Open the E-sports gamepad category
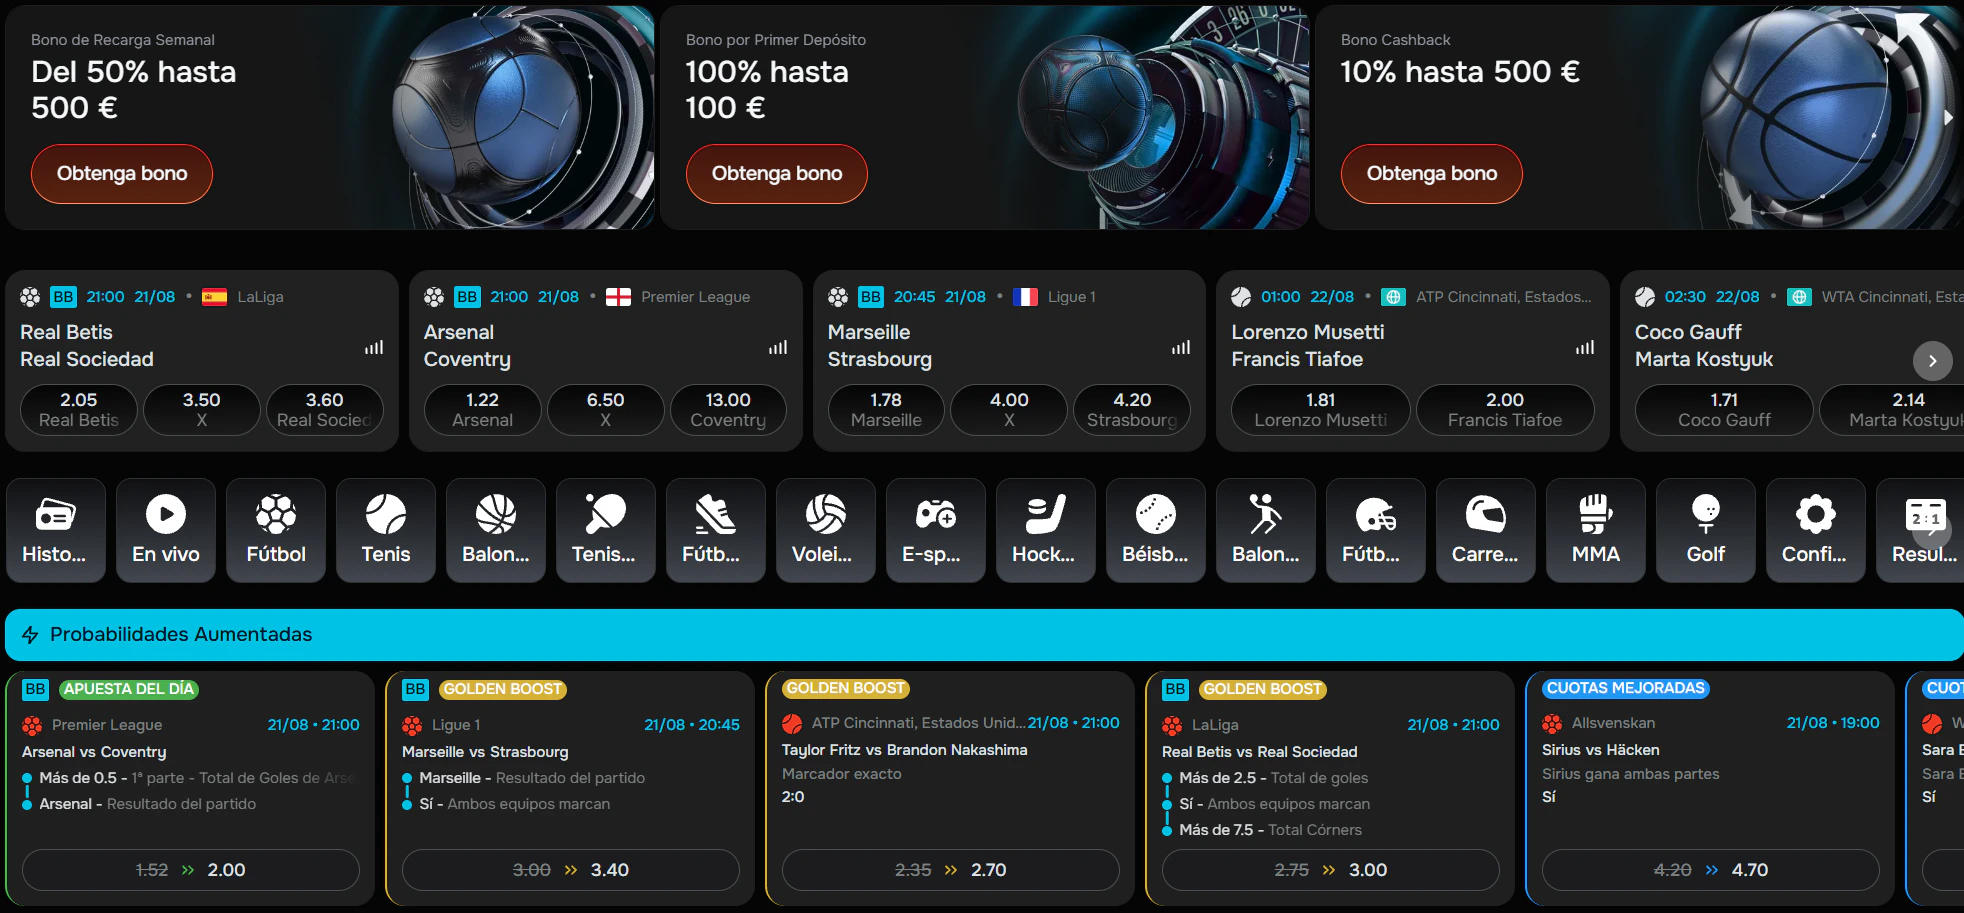This screenshot has height=913, width=1964. coord(936,530)
